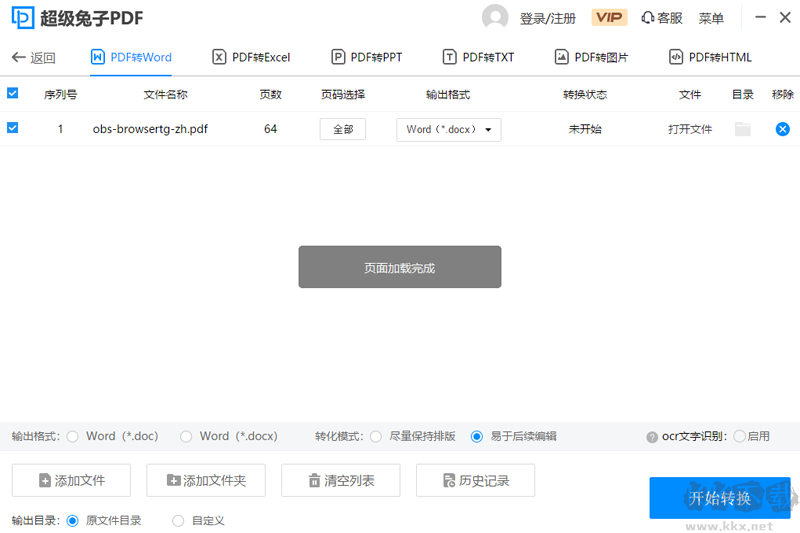The image size is (800, 533).
Task: Enable the ocr文字识别 启用 radio button
Action: click(740, 436)
